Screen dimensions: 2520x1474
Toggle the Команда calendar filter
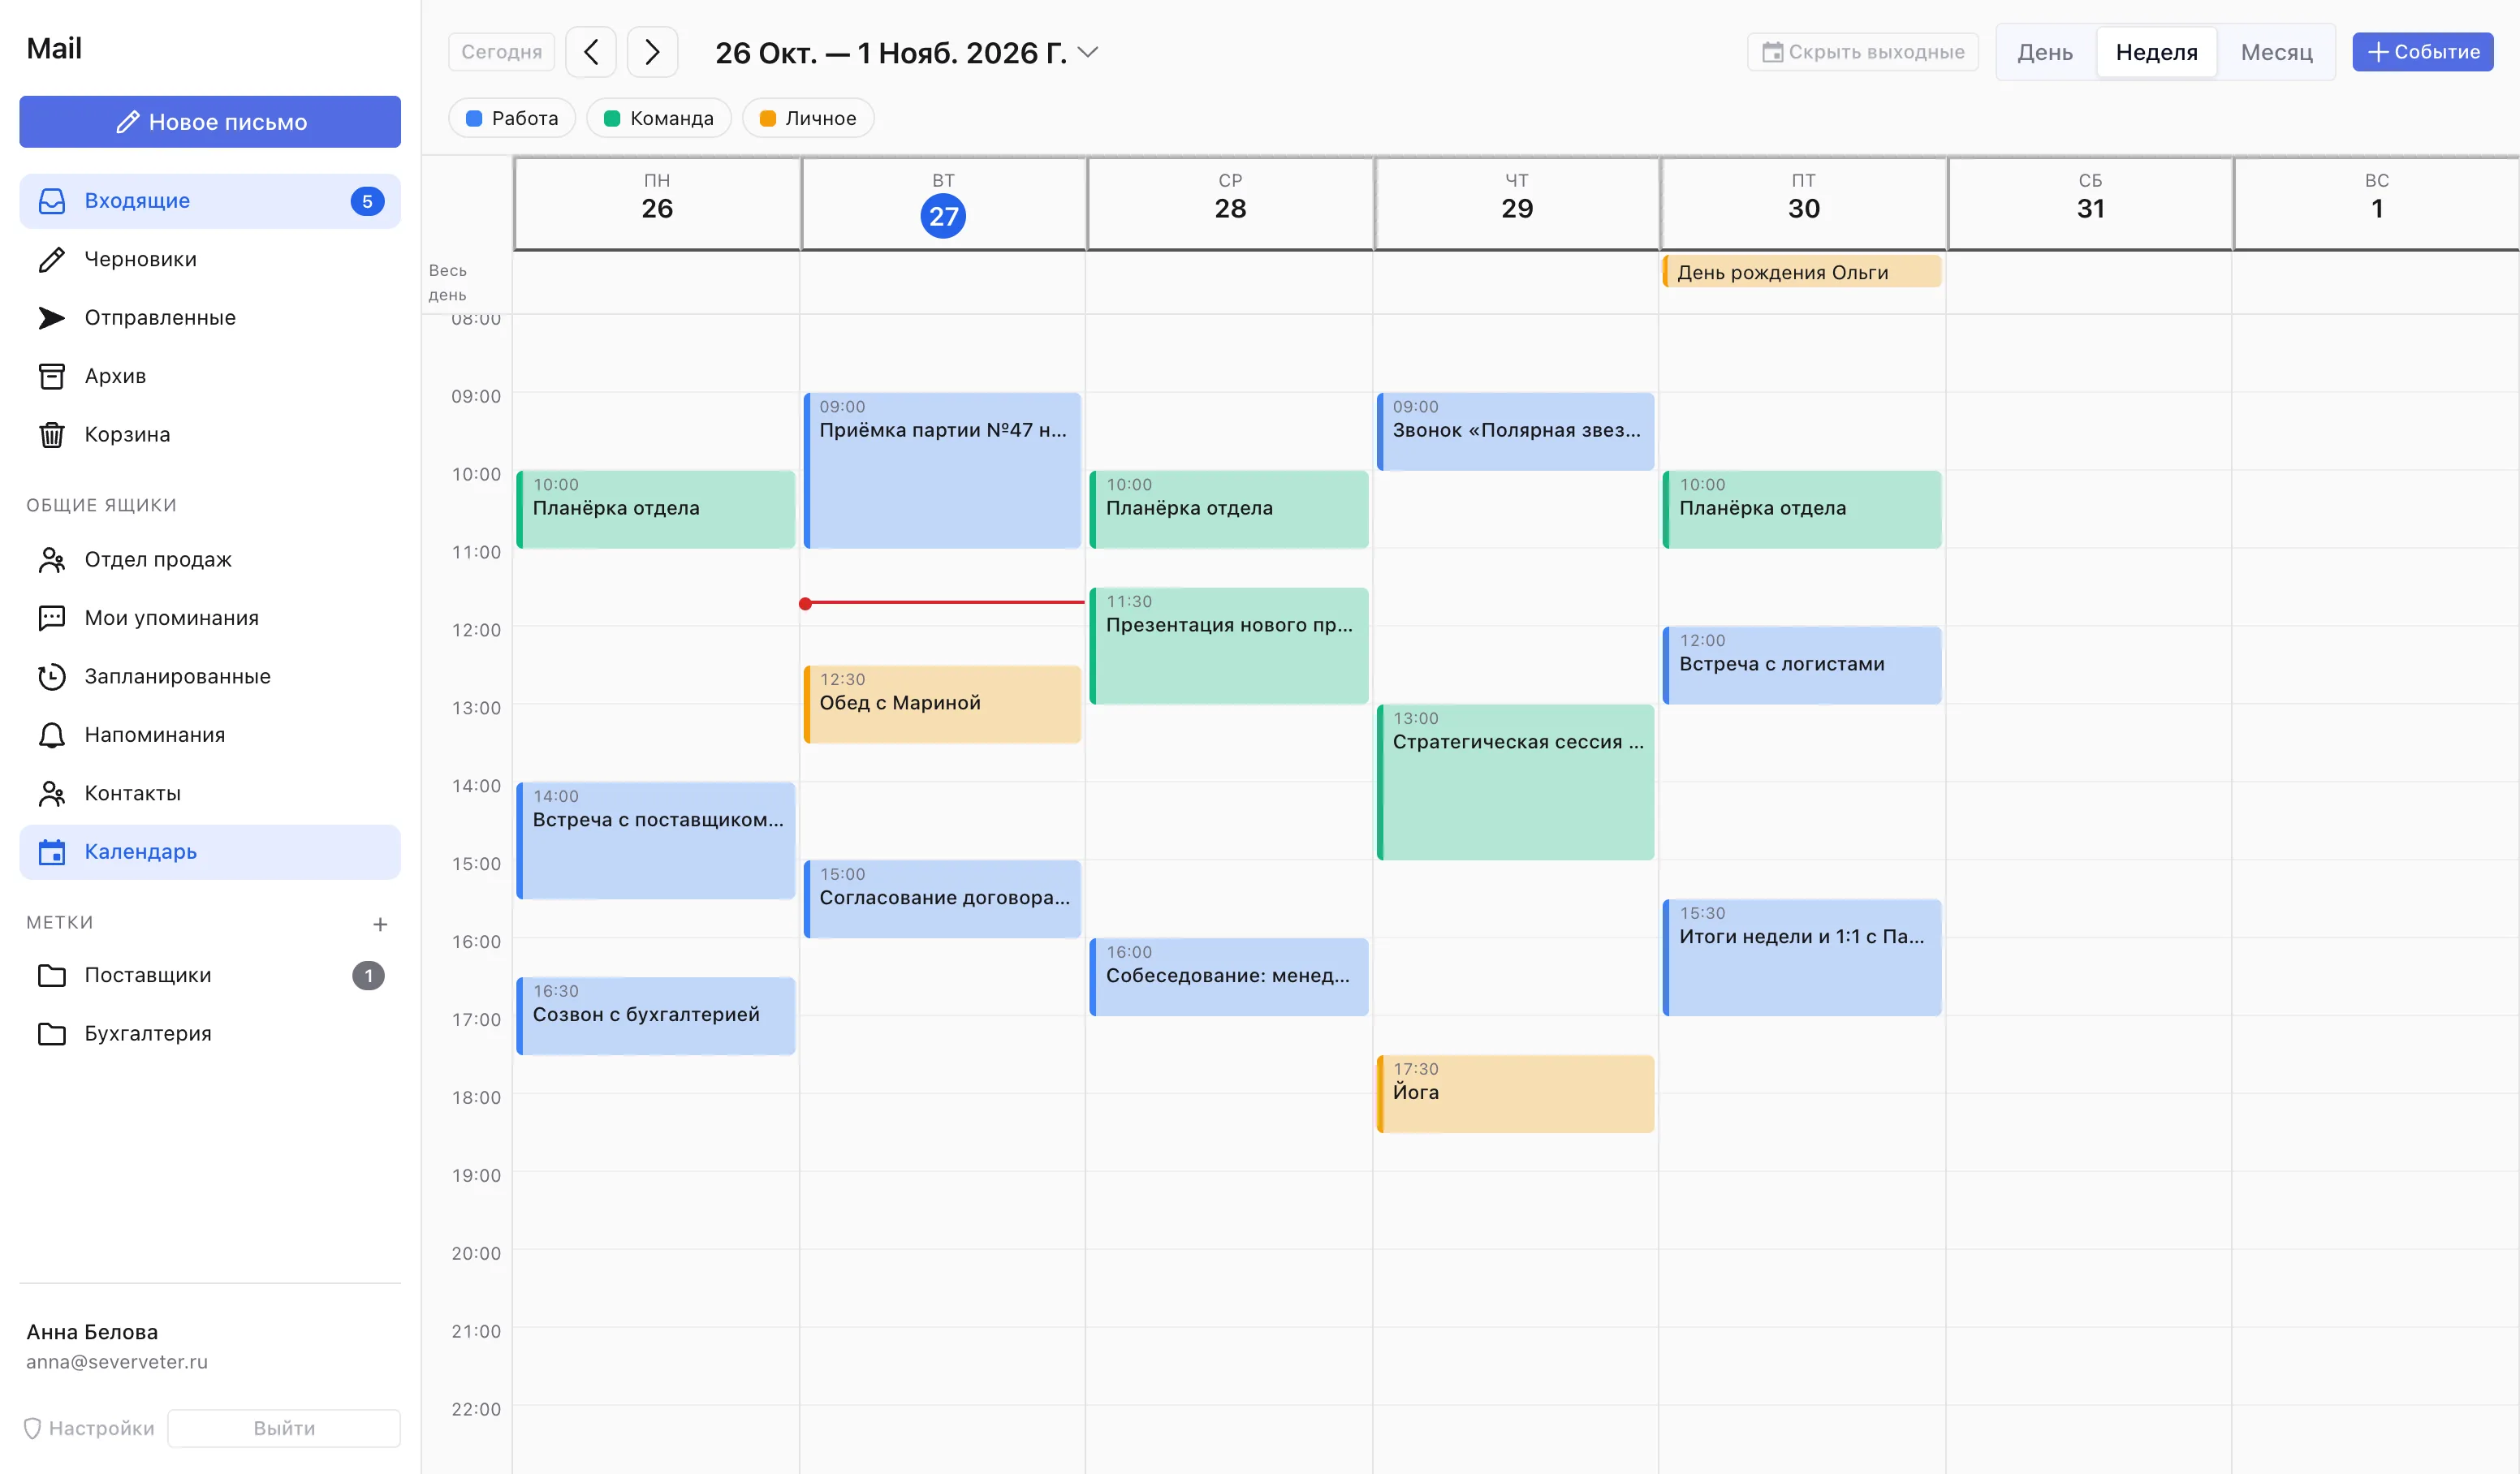pyautogui.click(x=659, y=118)
